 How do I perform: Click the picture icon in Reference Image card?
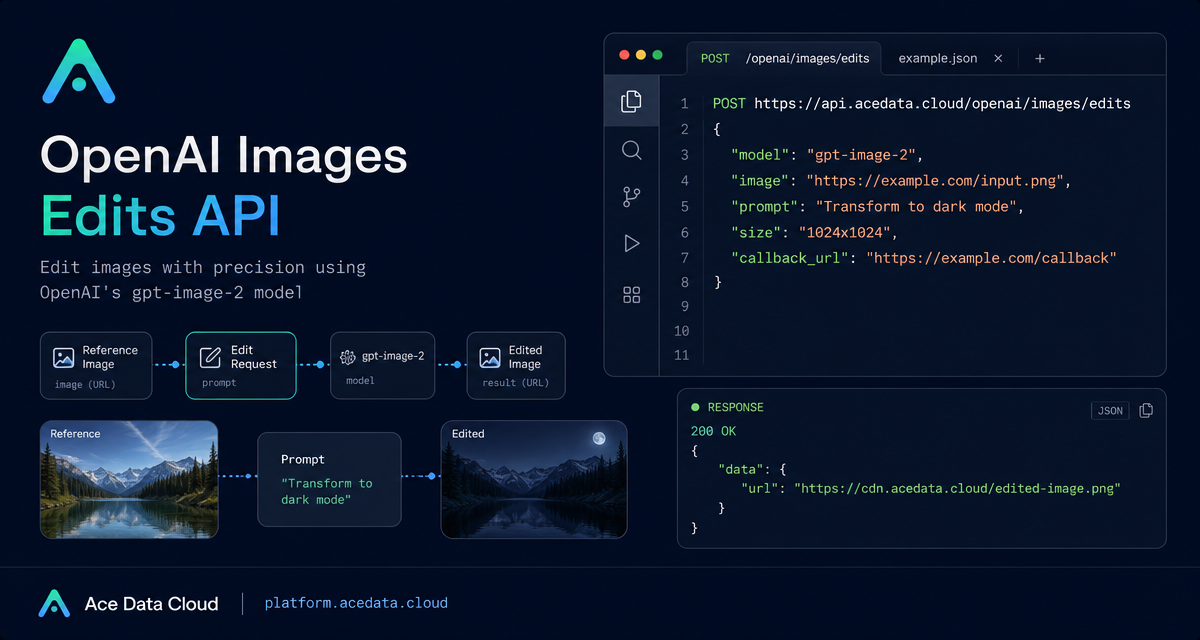click(x=64, y=357)
